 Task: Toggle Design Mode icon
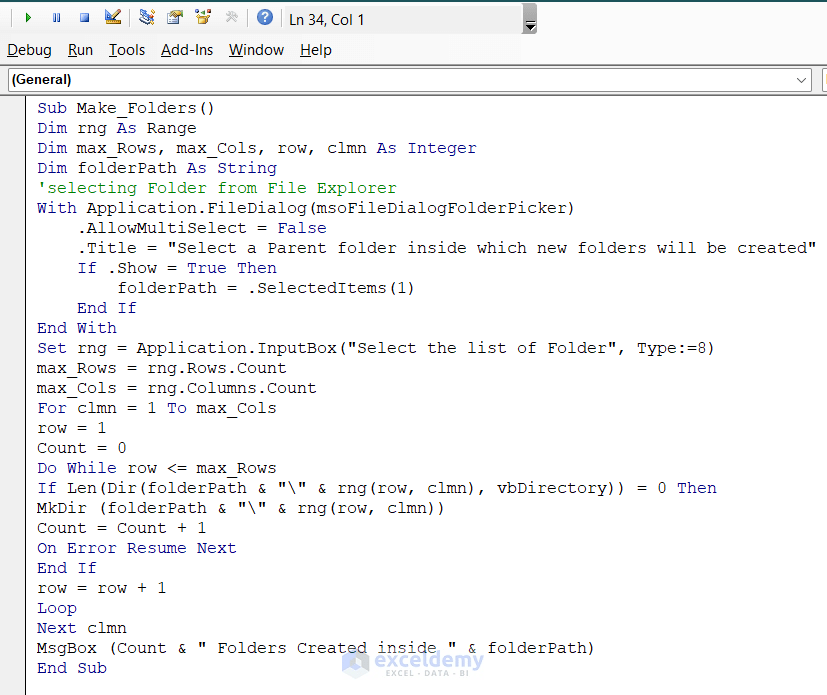click(x=113, y=18)
